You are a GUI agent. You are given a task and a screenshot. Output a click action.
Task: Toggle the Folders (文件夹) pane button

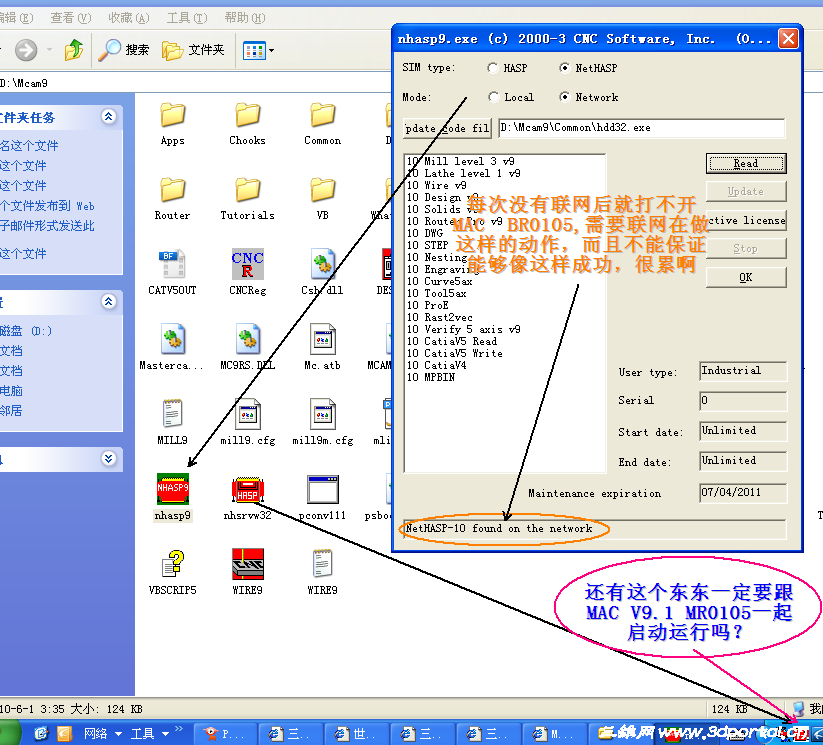pos(193,50)
